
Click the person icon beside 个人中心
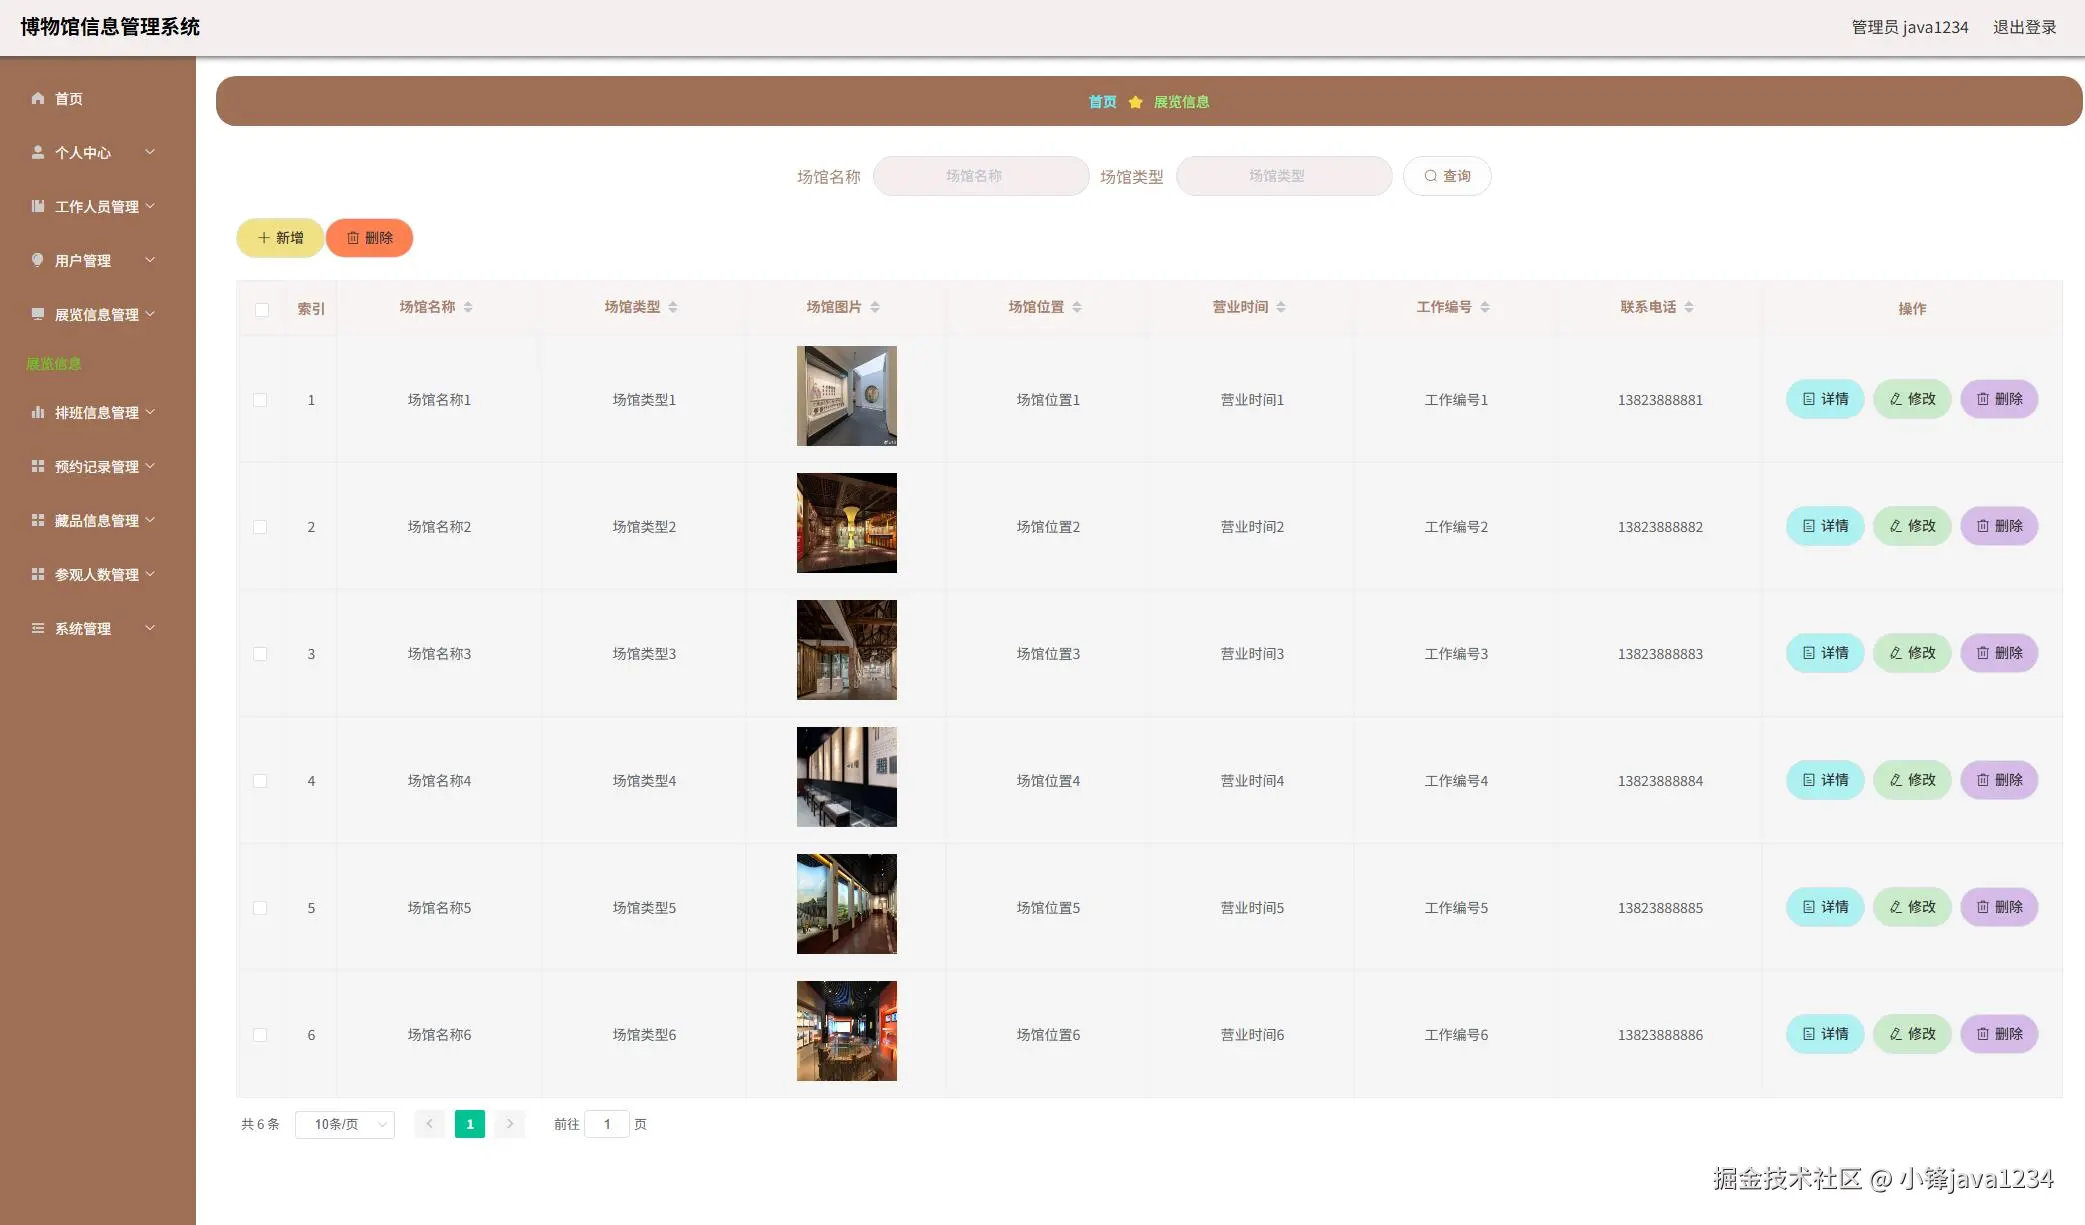pyautogui.click(x=38, y=152)
